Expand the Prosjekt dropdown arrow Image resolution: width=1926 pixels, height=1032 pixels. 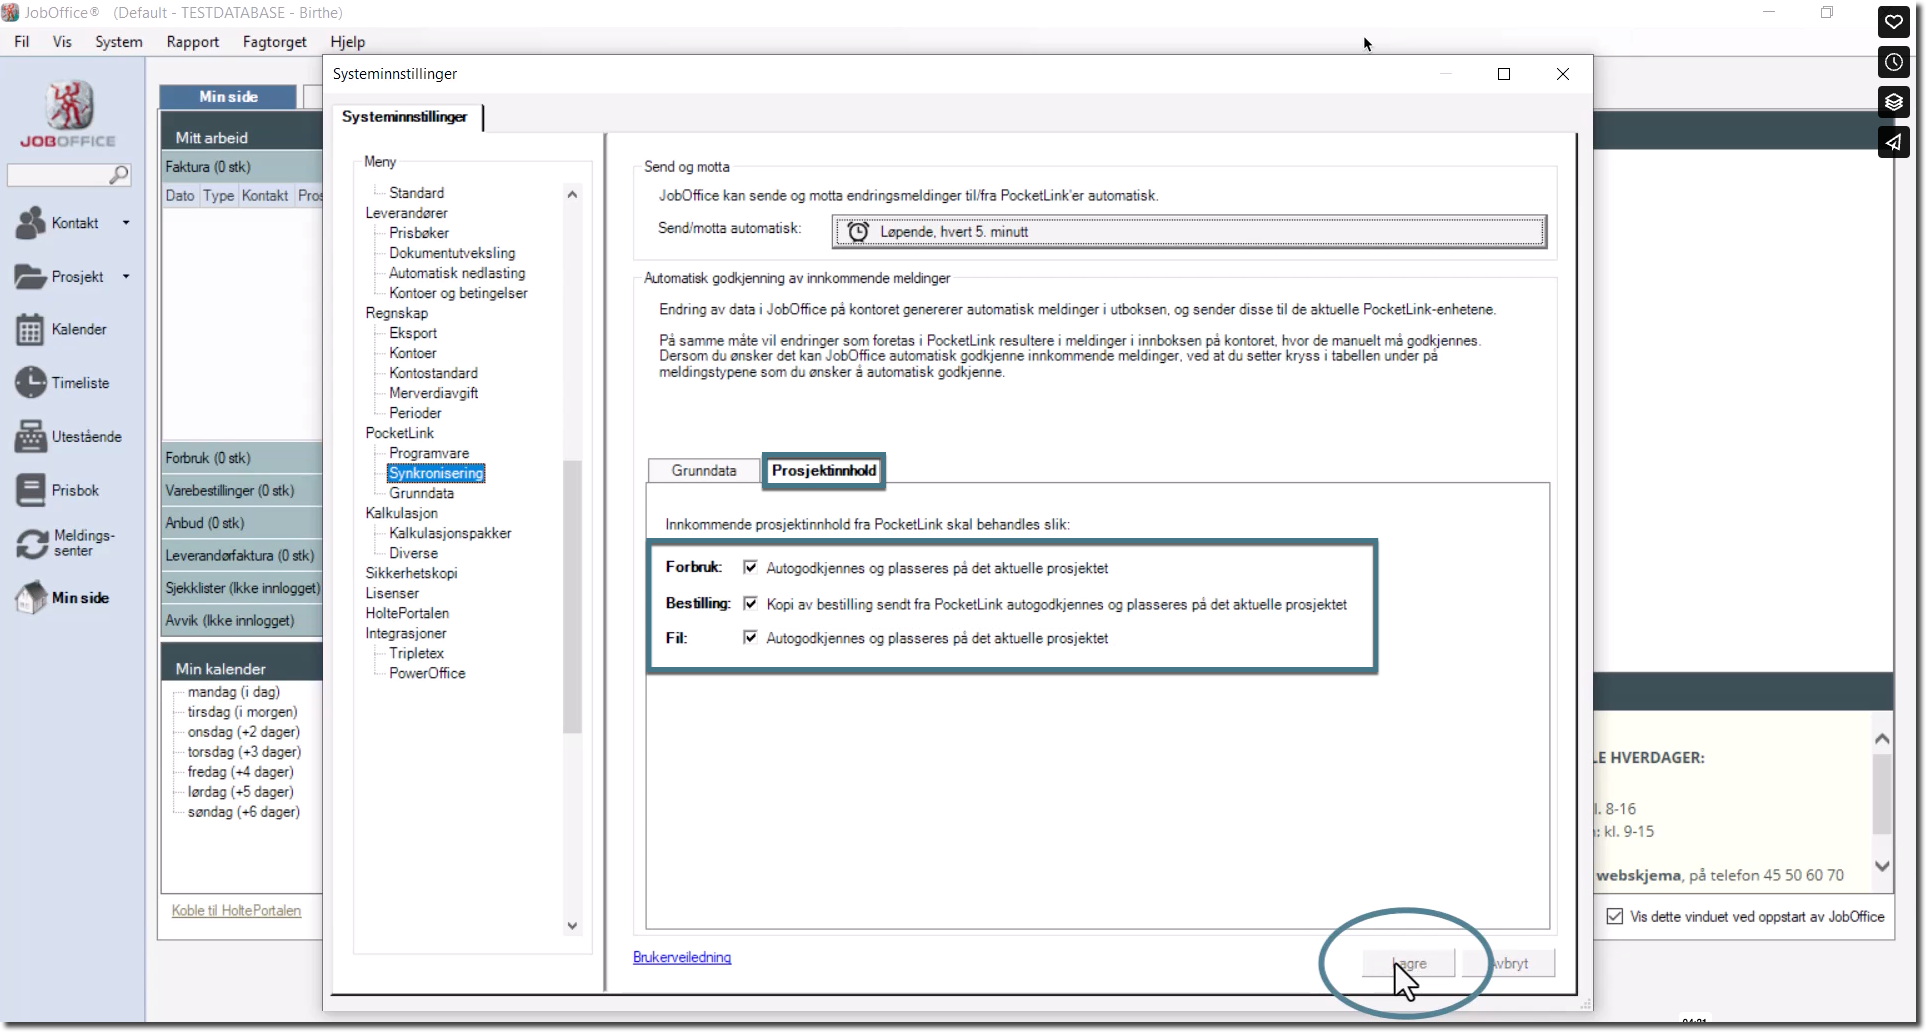coord(126,277)
